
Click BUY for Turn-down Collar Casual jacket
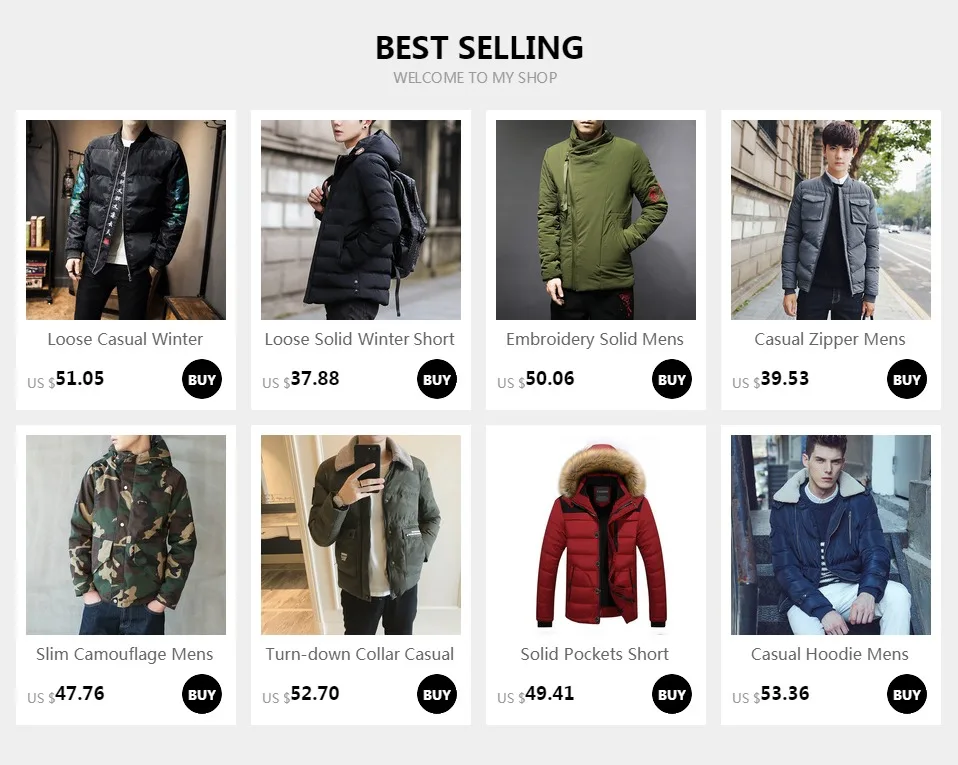pyautogui.click(x=437, y=694)
